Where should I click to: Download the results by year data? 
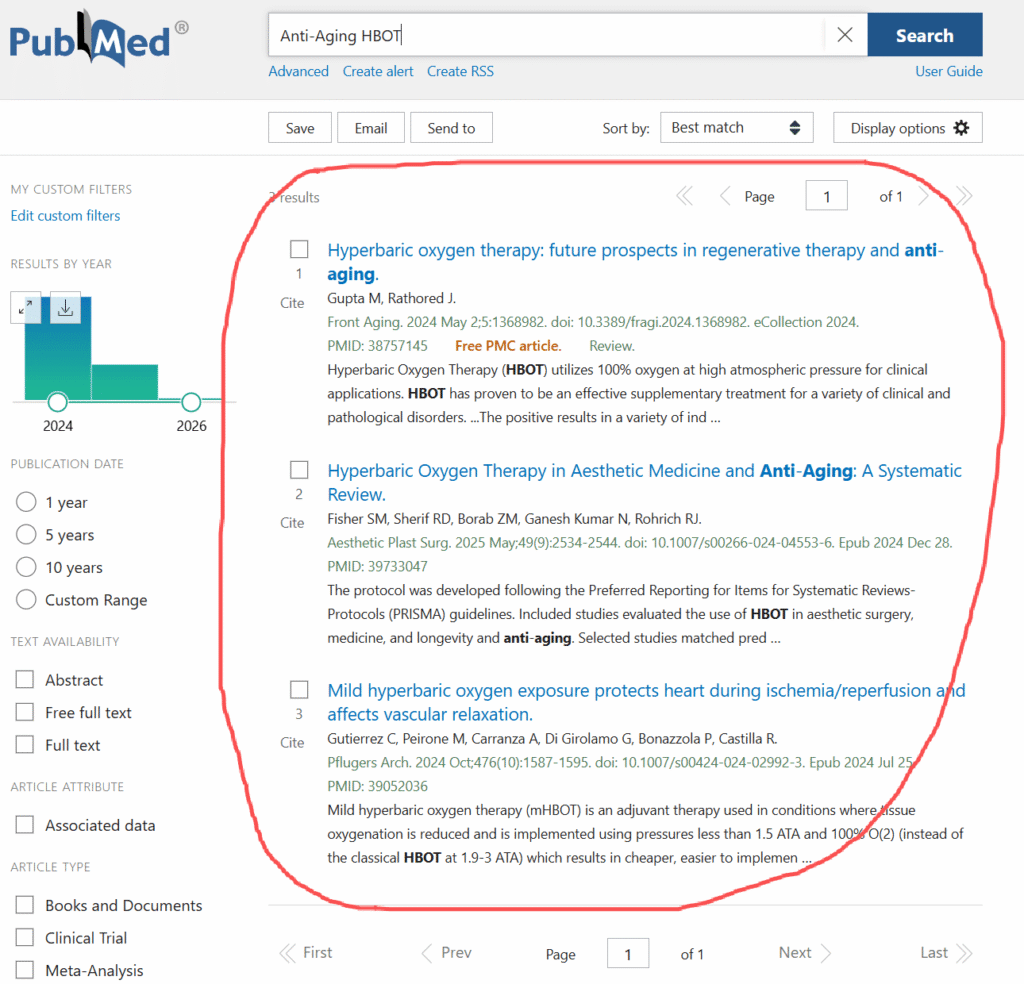pos(65,307)
